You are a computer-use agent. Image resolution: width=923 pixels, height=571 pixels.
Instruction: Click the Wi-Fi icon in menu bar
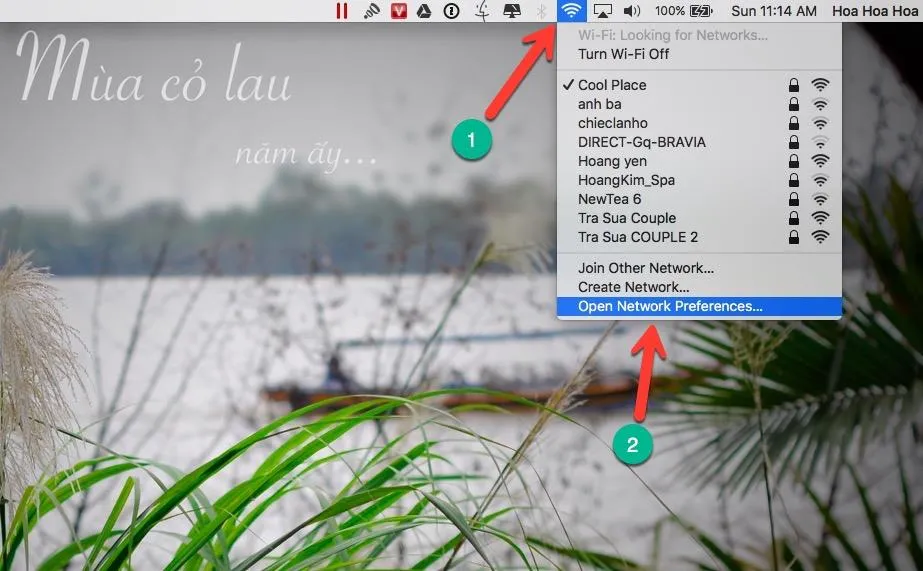click(x=571, y=11)
